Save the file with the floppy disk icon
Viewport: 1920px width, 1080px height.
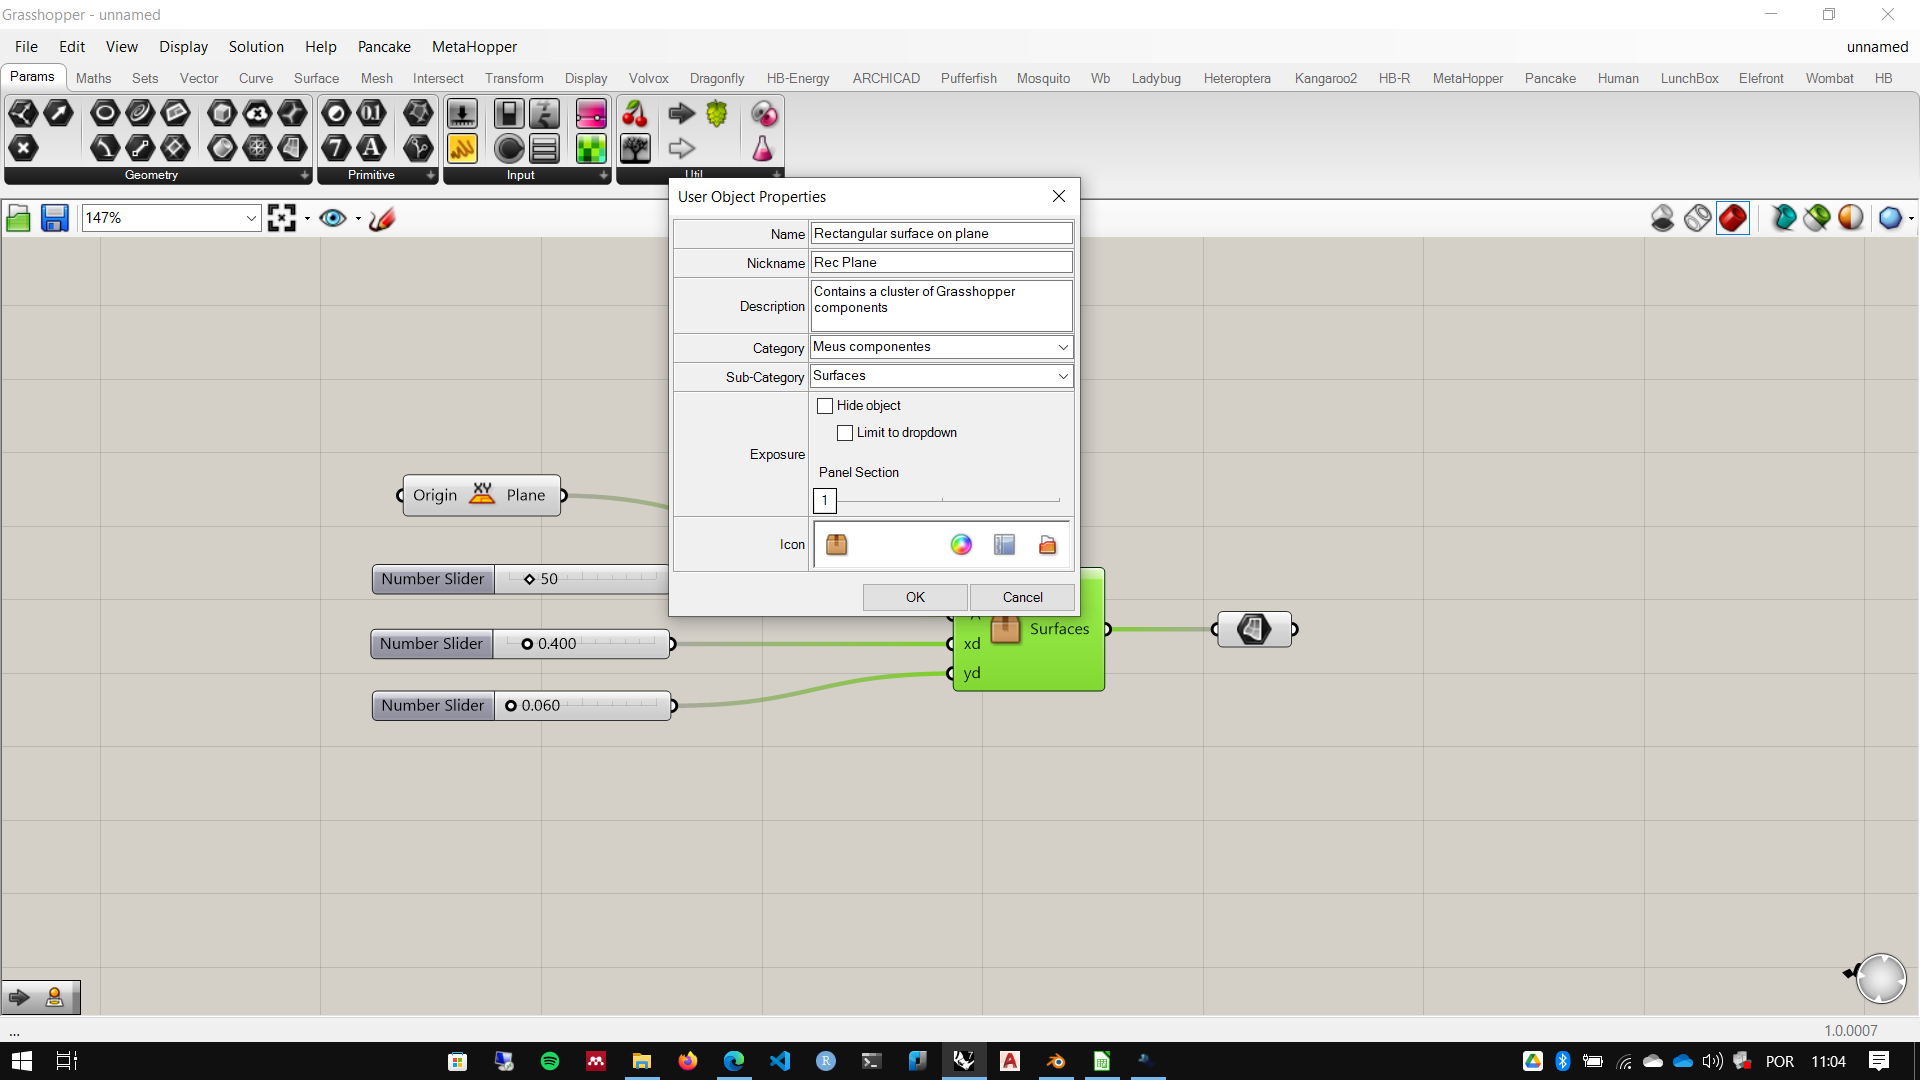pyautogui.click(x=54, y=218)
